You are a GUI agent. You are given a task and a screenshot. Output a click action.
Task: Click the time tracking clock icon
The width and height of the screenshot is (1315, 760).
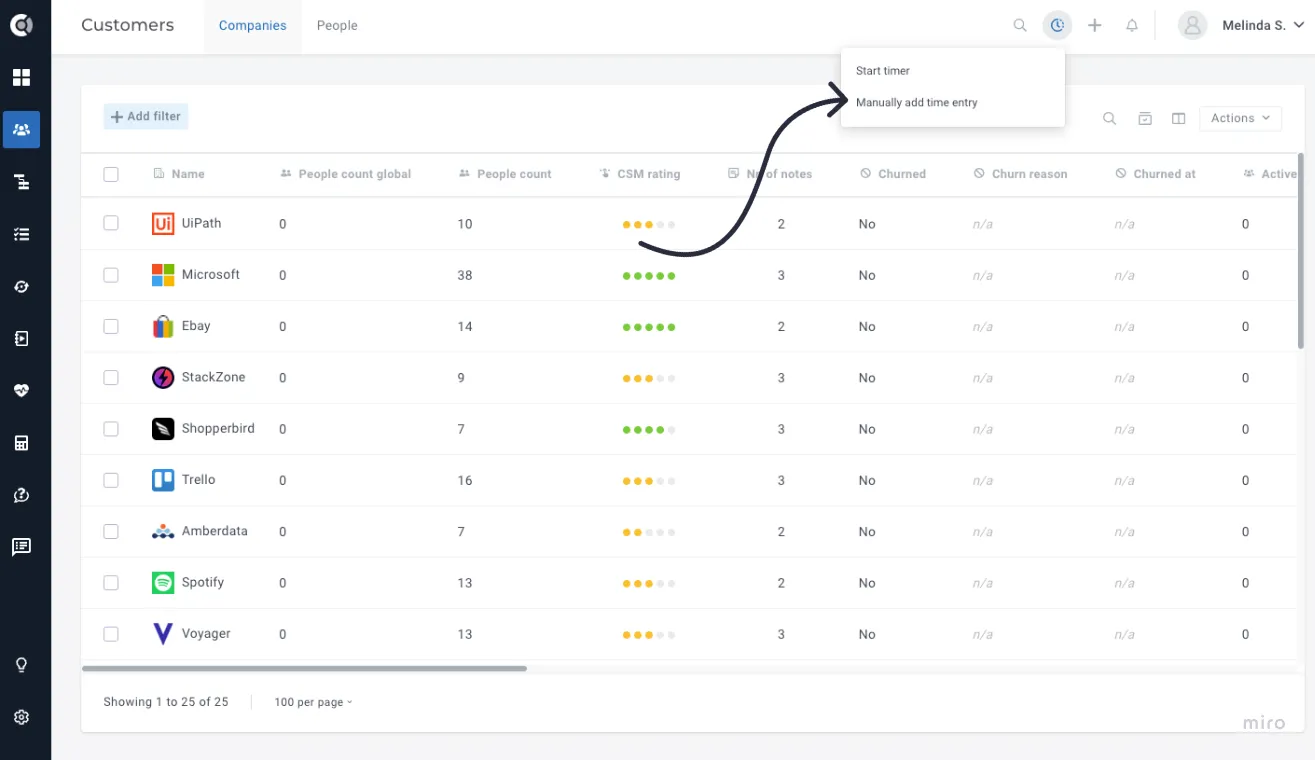1057,26
